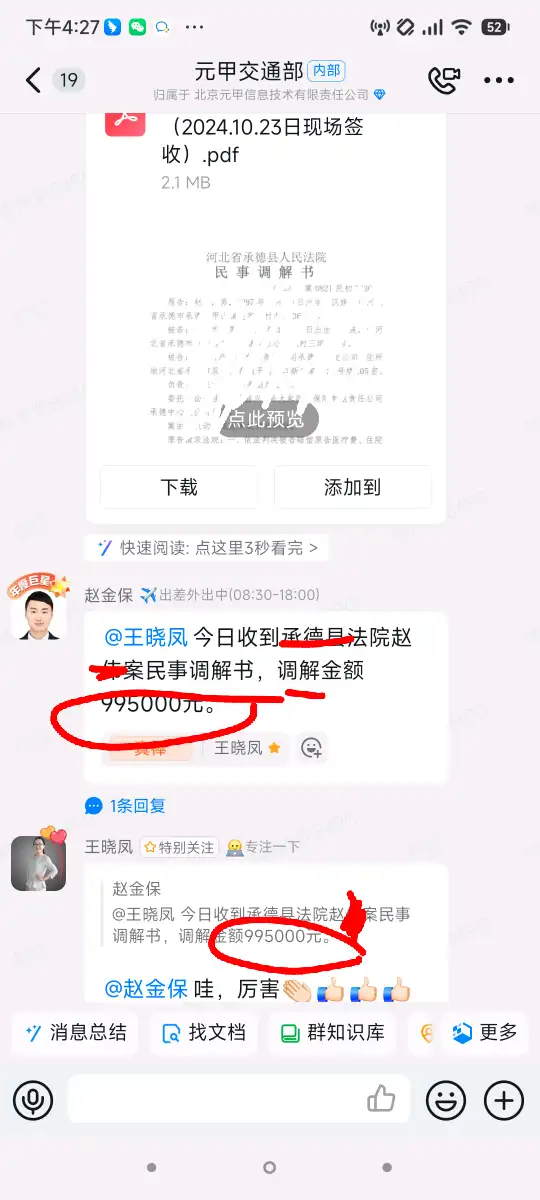
Task: Send a thumbs-up from the input box
Action: tap(381, 1100)
